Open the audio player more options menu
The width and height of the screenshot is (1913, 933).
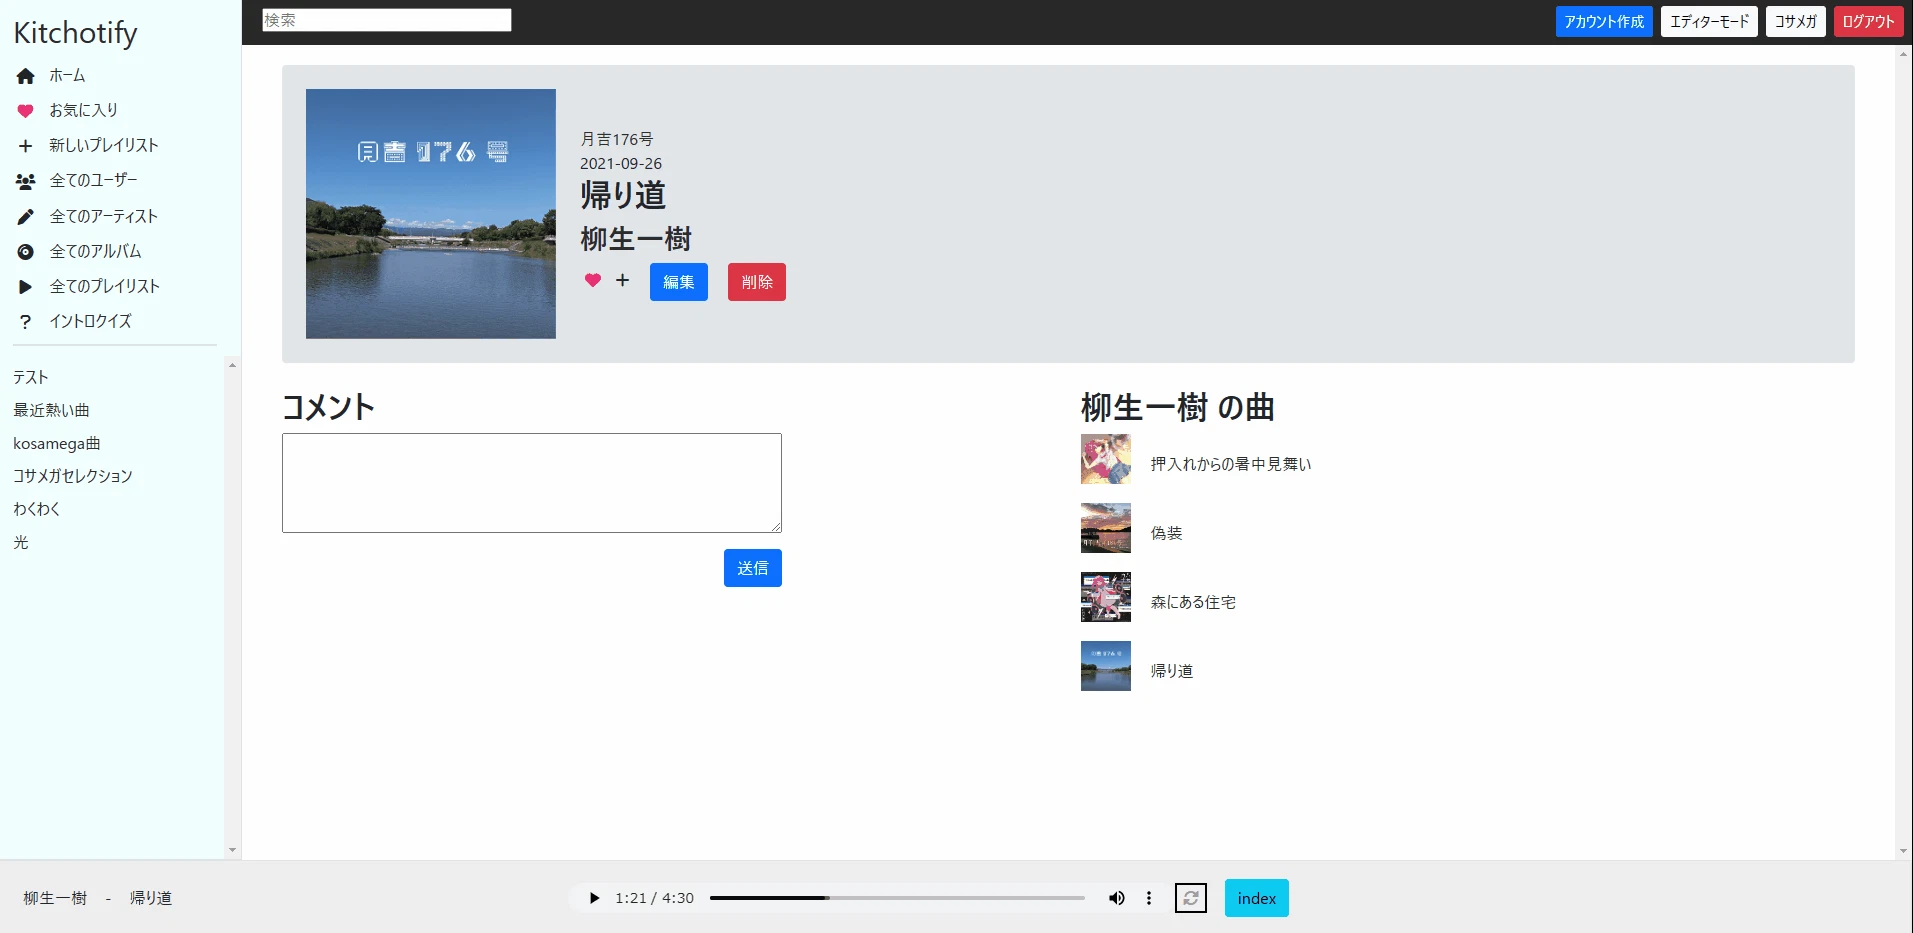pyautogui.click(x=1149, y=898)
